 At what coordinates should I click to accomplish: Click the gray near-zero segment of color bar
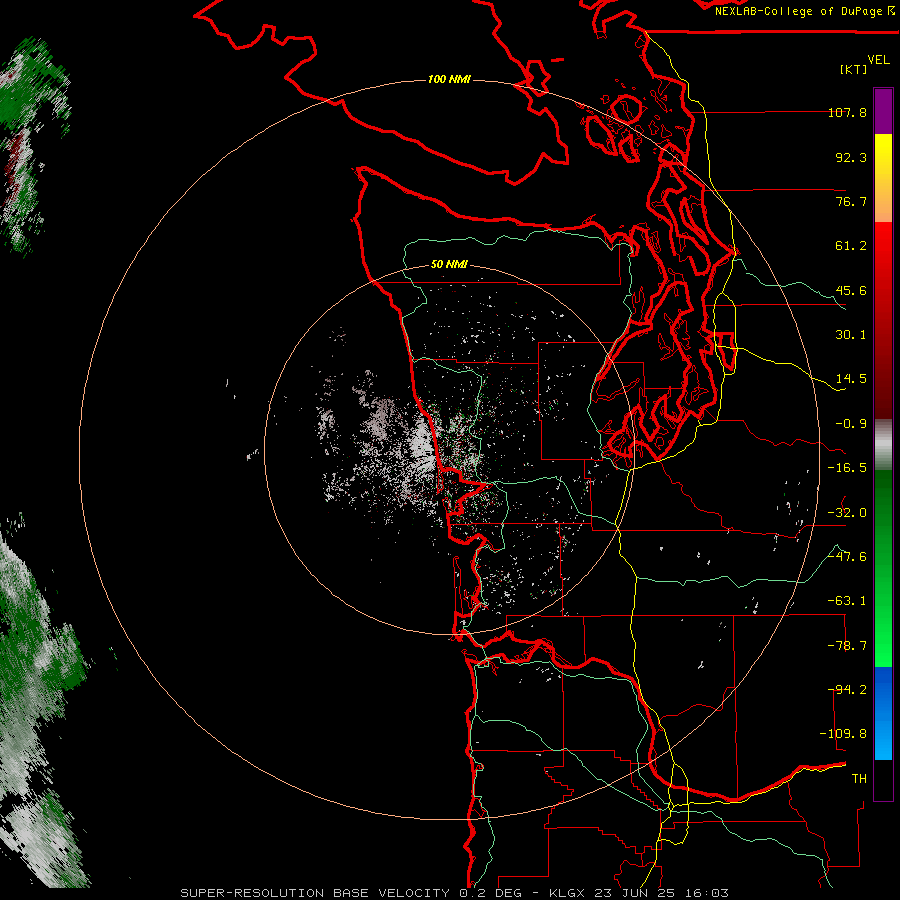click(x=883, y=445)
